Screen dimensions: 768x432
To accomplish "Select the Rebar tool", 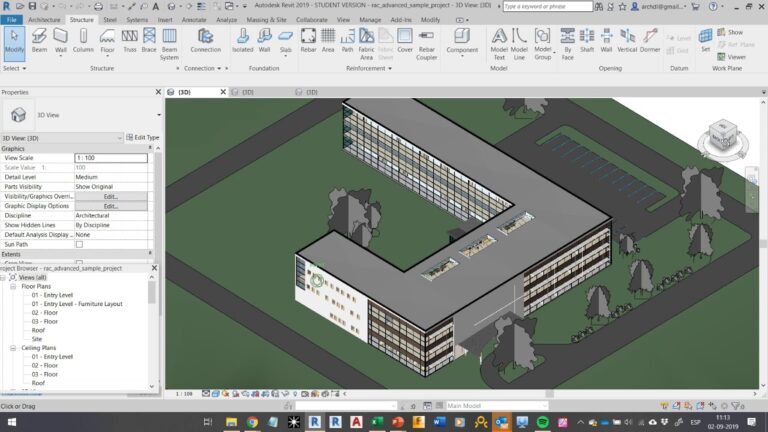I will 308,41.
